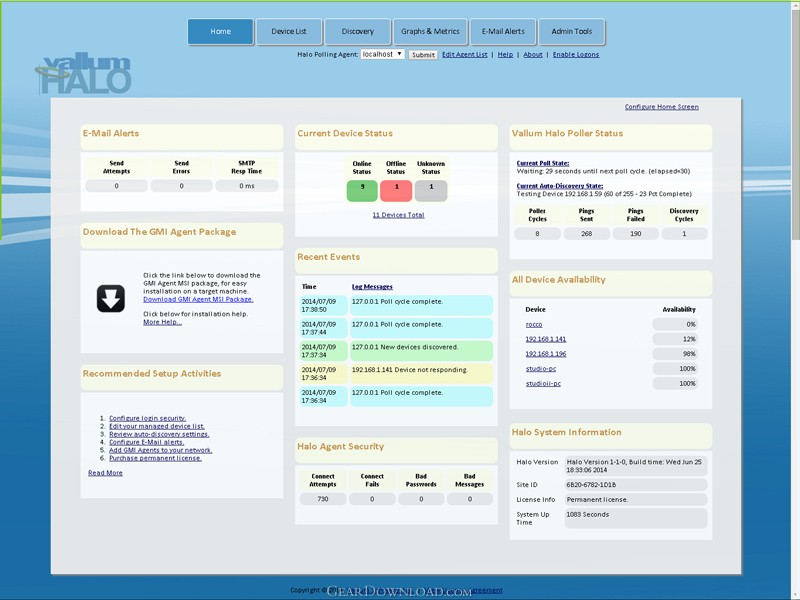Image resolution: width=800 pixels, height=600 pixels.
Task: Click the Help link
Action: click(x=505, y=55)
